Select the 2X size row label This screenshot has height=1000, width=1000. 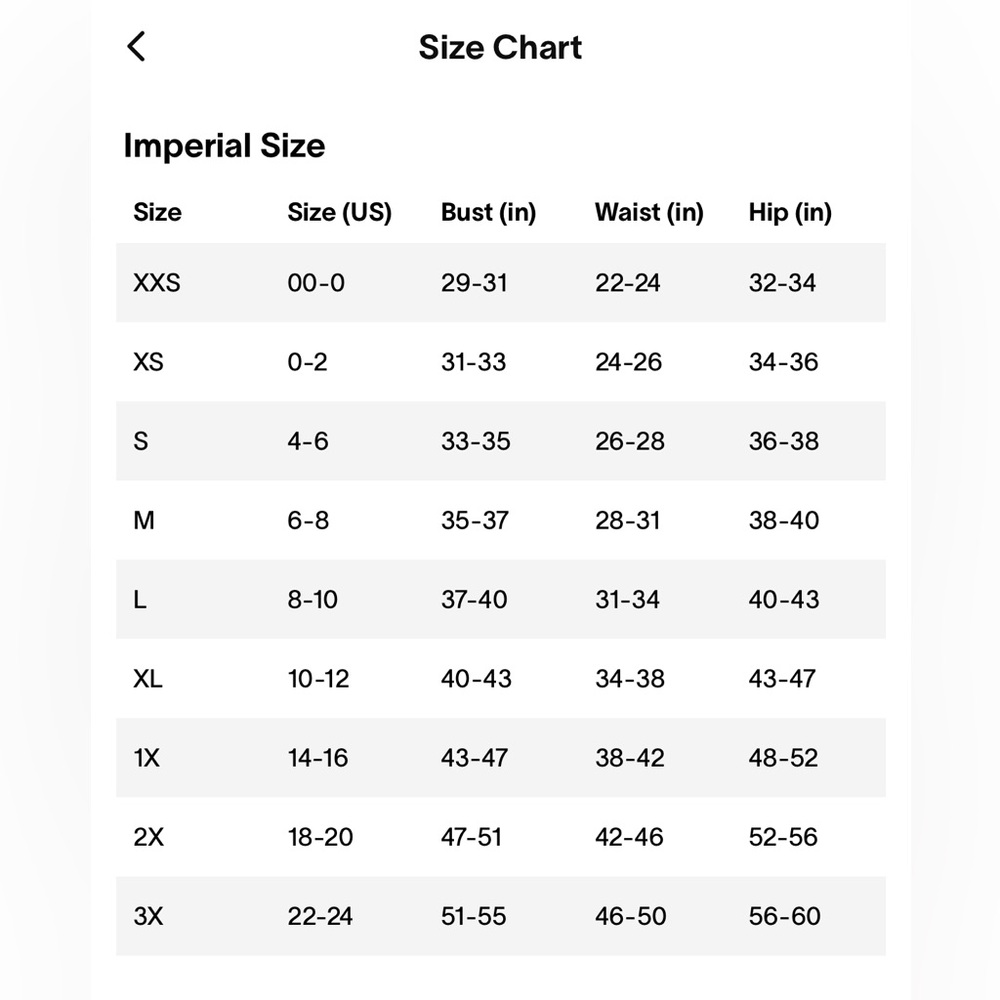[149, 837]
